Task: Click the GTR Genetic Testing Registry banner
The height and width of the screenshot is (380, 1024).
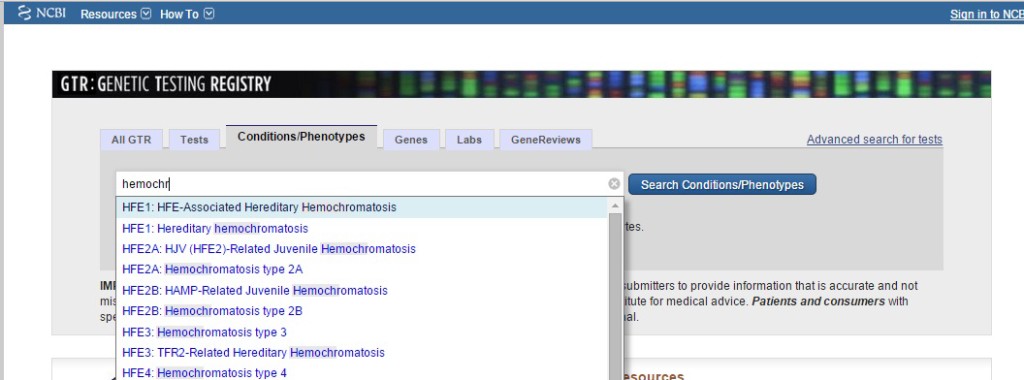Action: (521, 84)
